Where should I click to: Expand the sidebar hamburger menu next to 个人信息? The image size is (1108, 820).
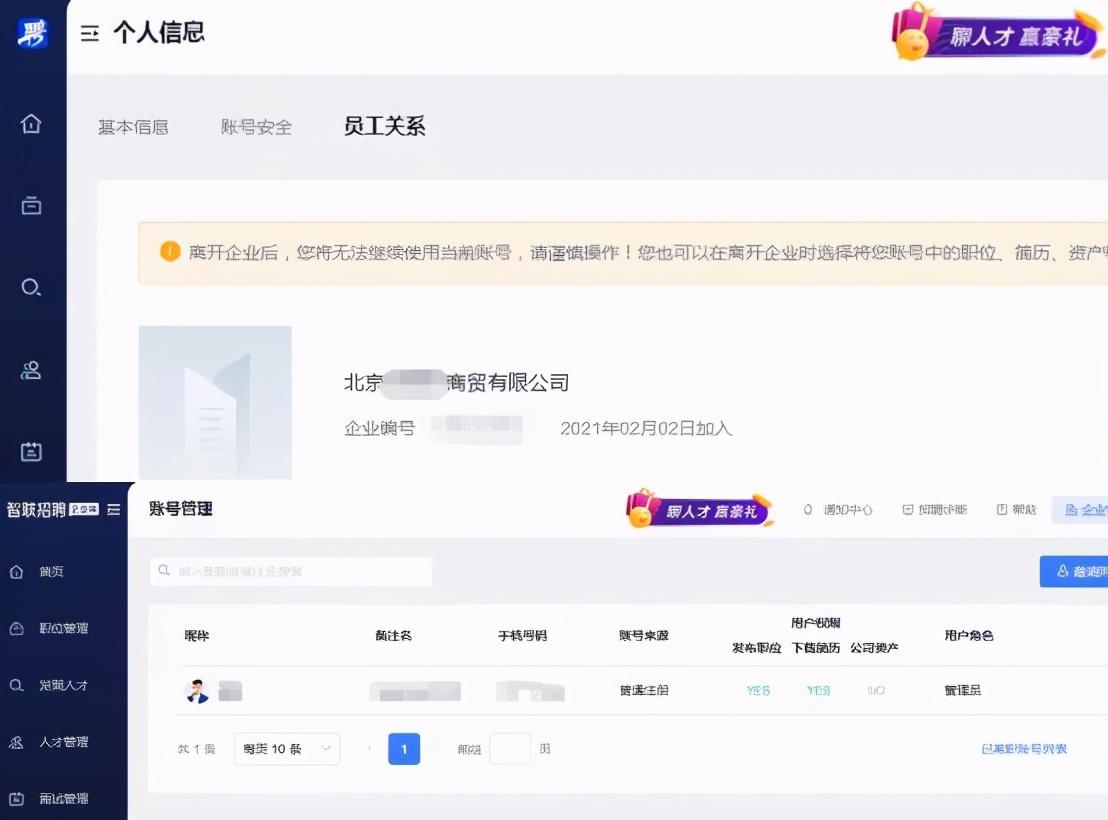(90, 32)
